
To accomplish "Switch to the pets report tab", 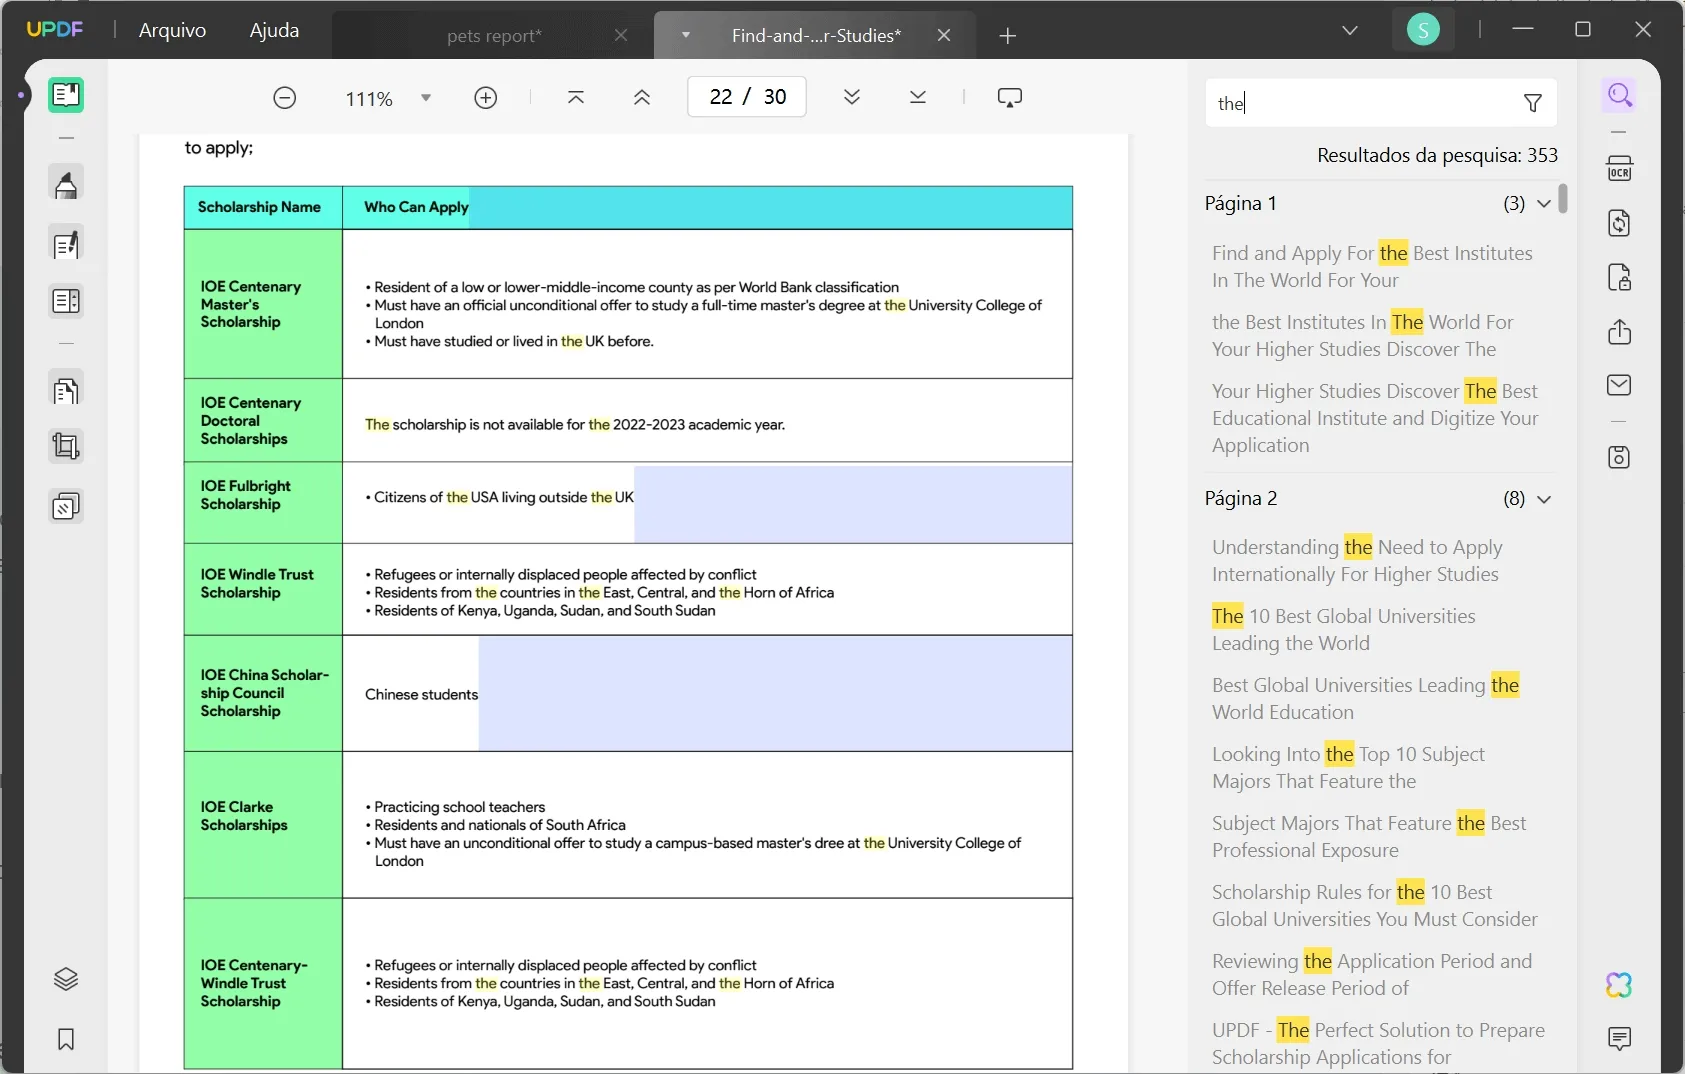I will [494, 36].
